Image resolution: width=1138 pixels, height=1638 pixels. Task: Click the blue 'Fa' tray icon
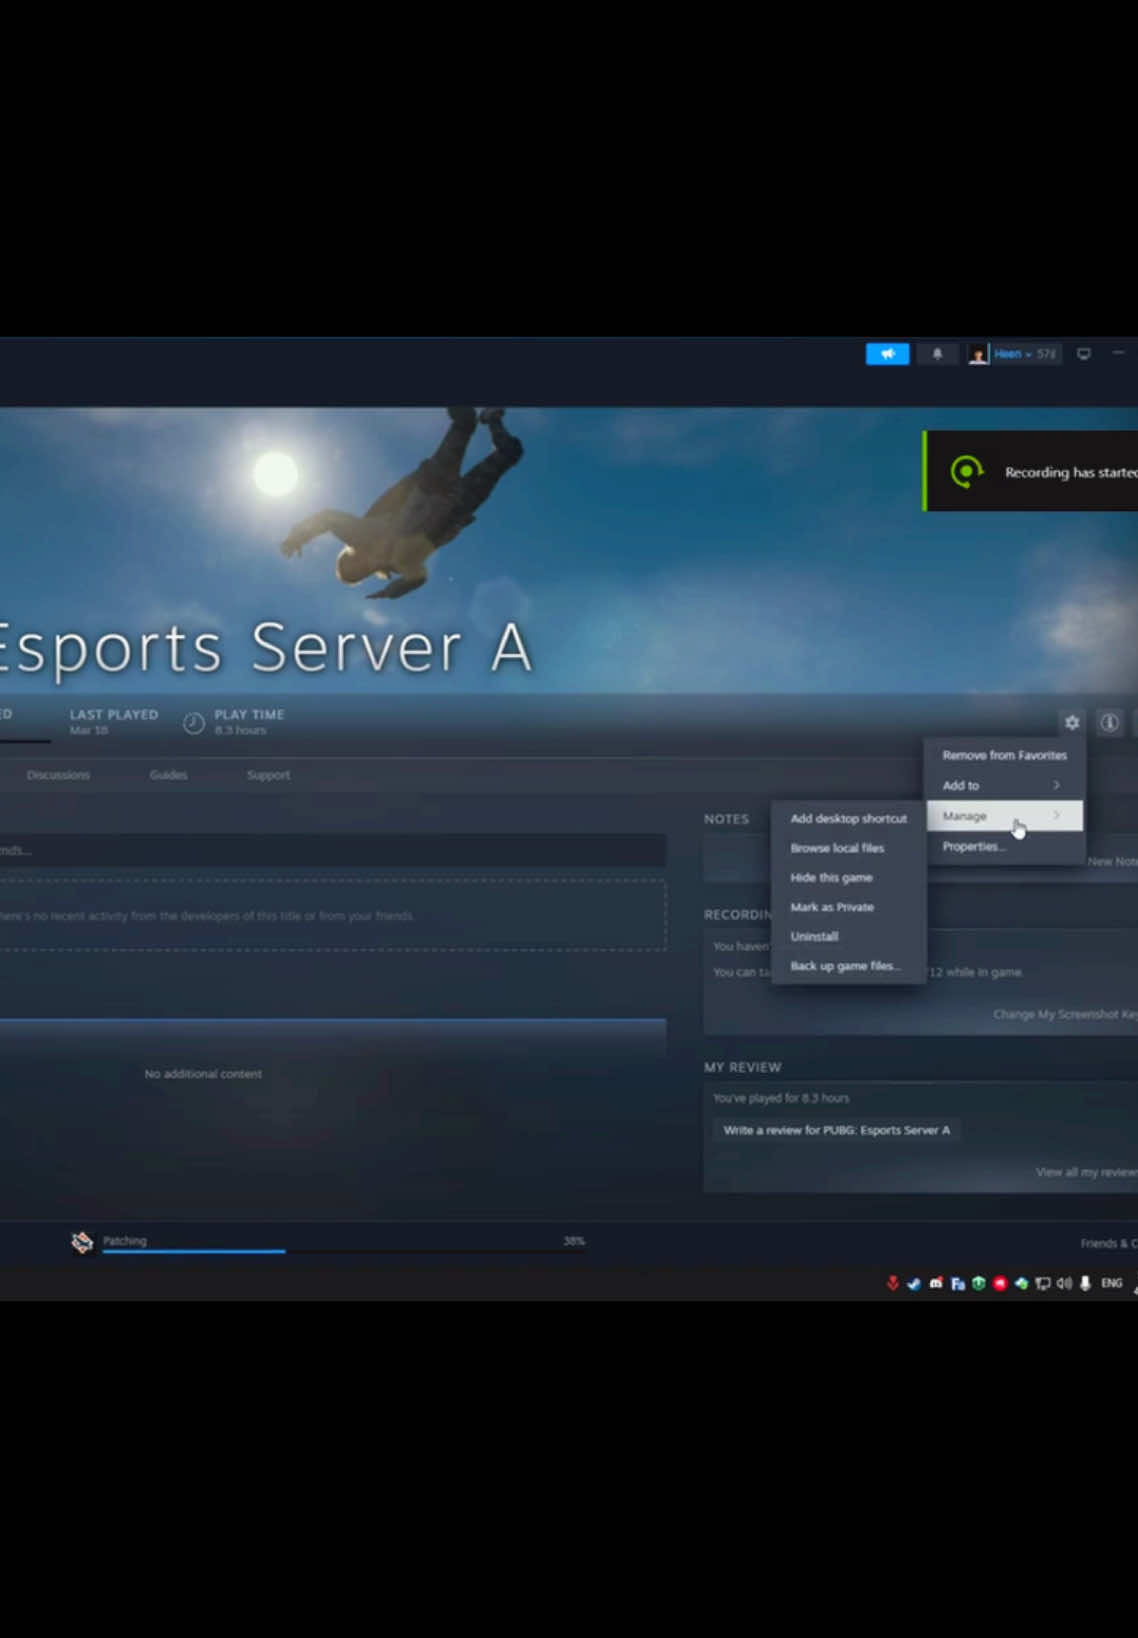(957, 1283)
